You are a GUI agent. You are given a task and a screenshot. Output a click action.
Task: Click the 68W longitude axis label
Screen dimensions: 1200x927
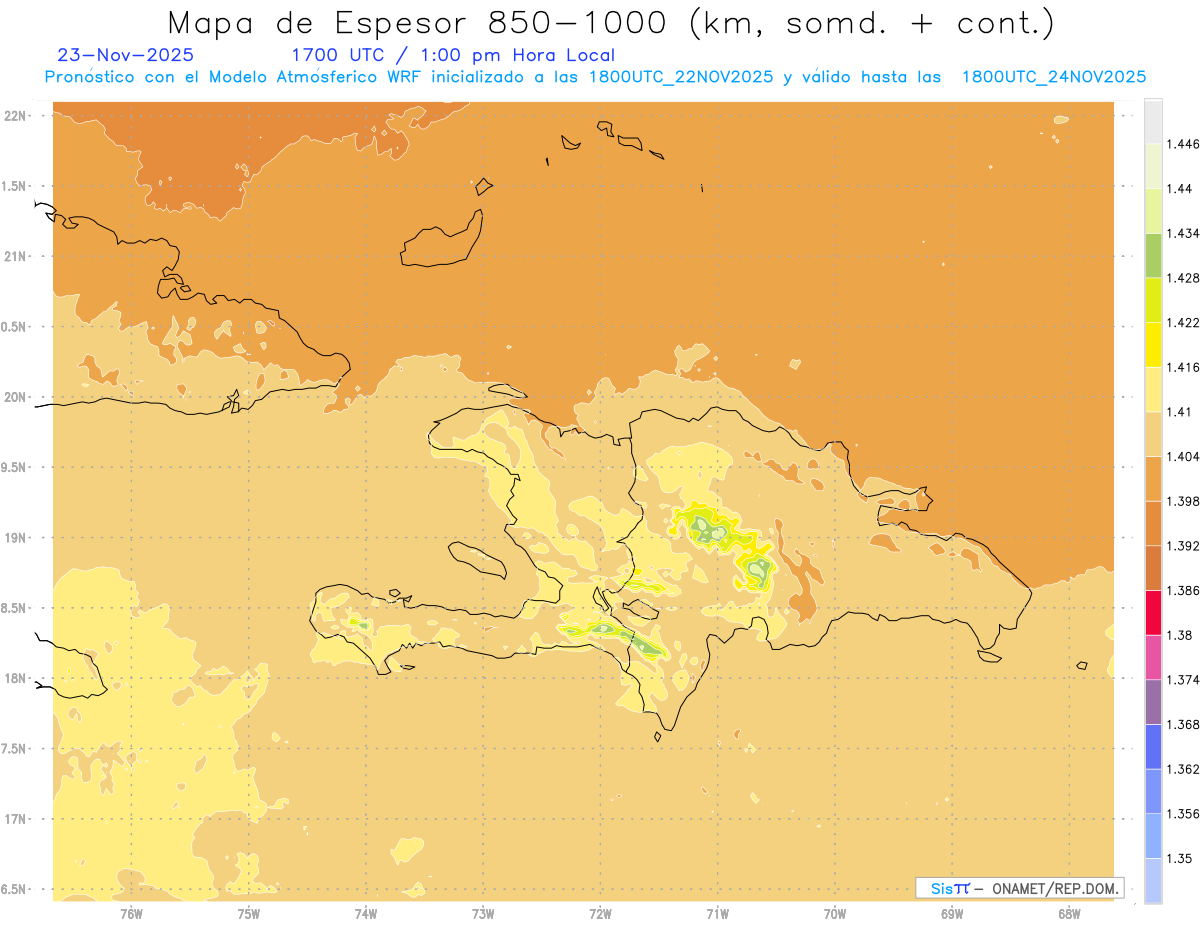click(x=1069, y=913)
